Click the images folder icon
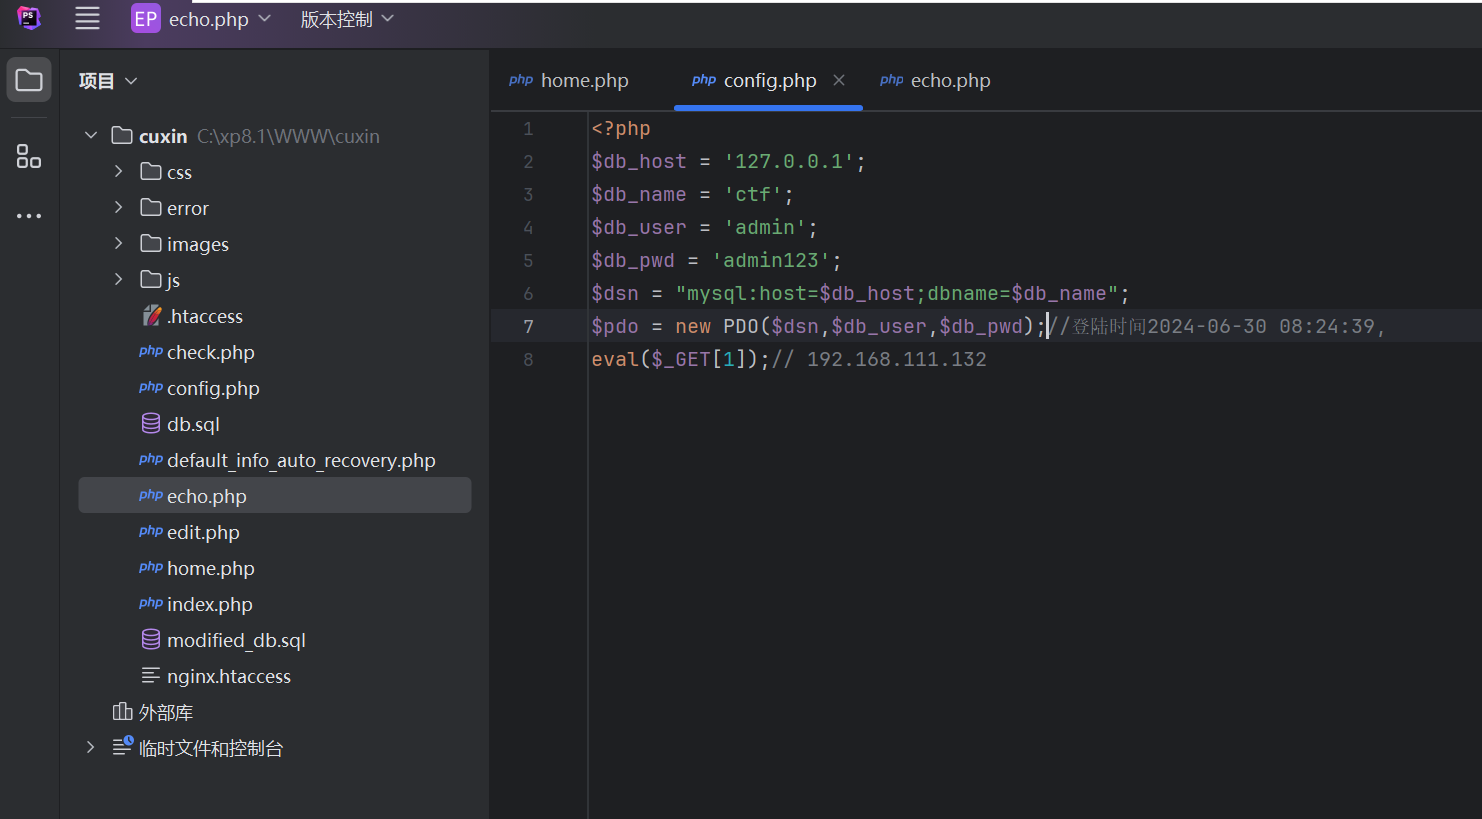Screen dimensions: 1482x819 [x=151, y=243]
